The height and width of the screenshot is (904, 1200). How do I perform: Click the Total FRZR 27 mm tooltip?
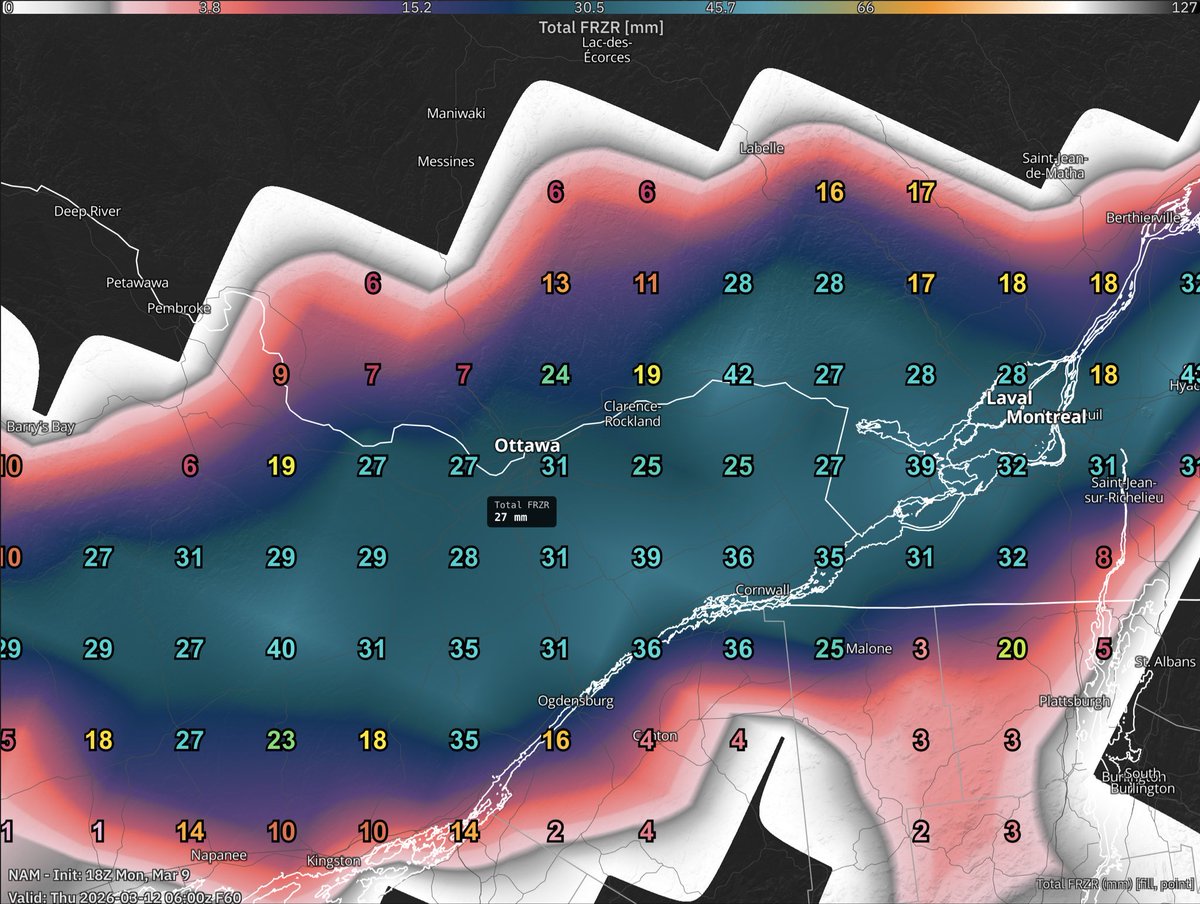click(x=520, y=511)
